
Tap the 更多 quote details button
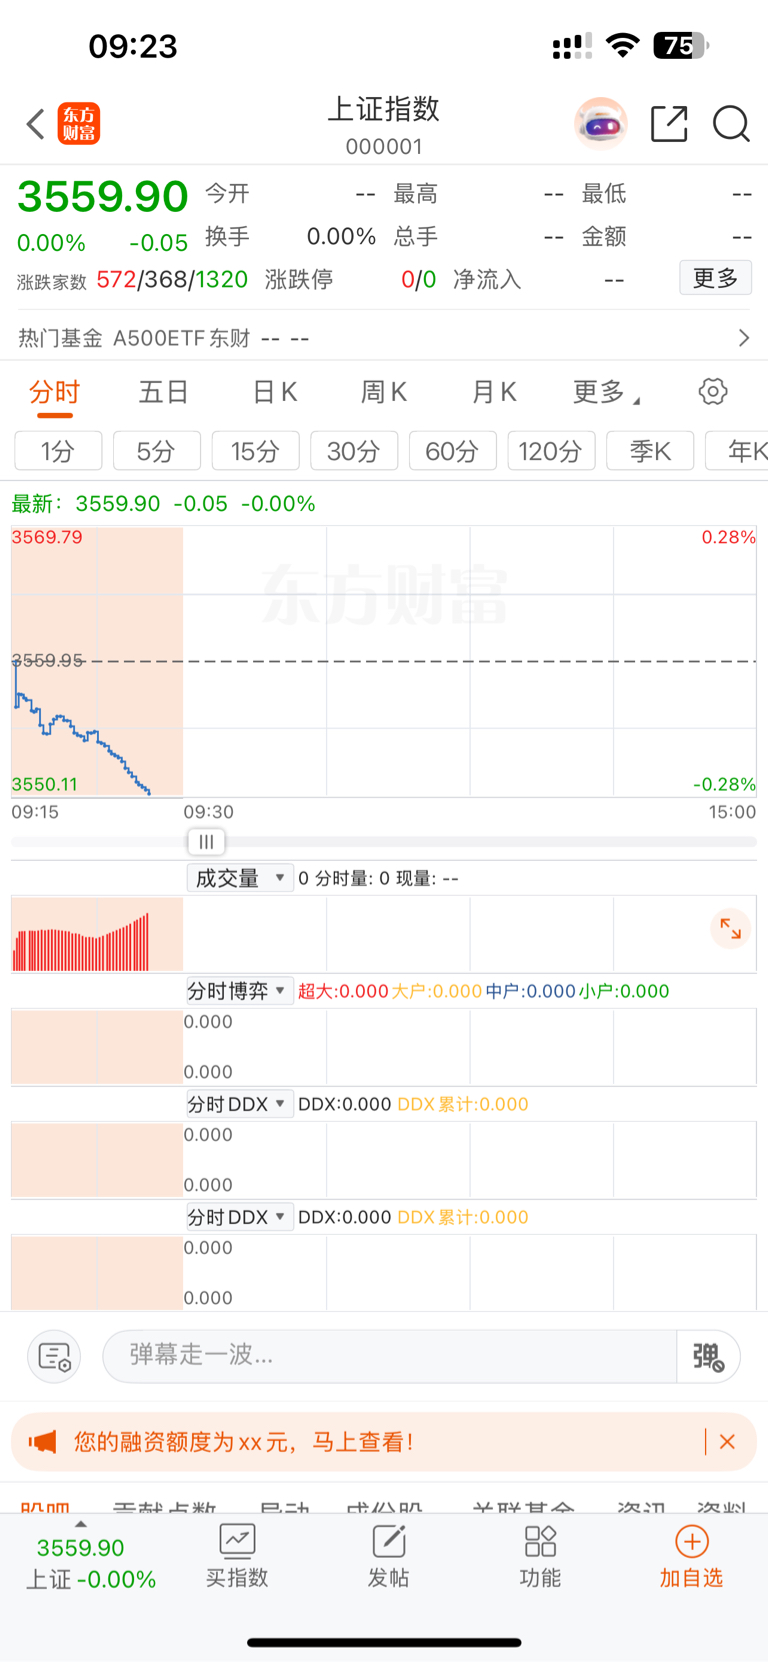tap(716, 278)
